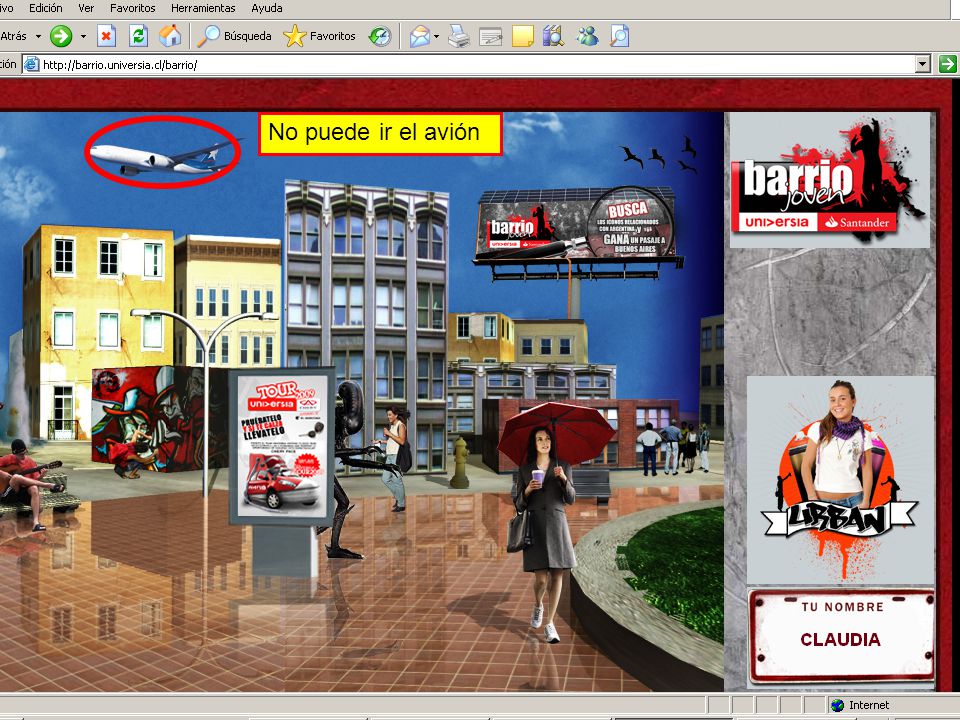Click the page with magnifier toolbar icon
Viewport: 960px width, 720px height.
[x=619, y=36]
